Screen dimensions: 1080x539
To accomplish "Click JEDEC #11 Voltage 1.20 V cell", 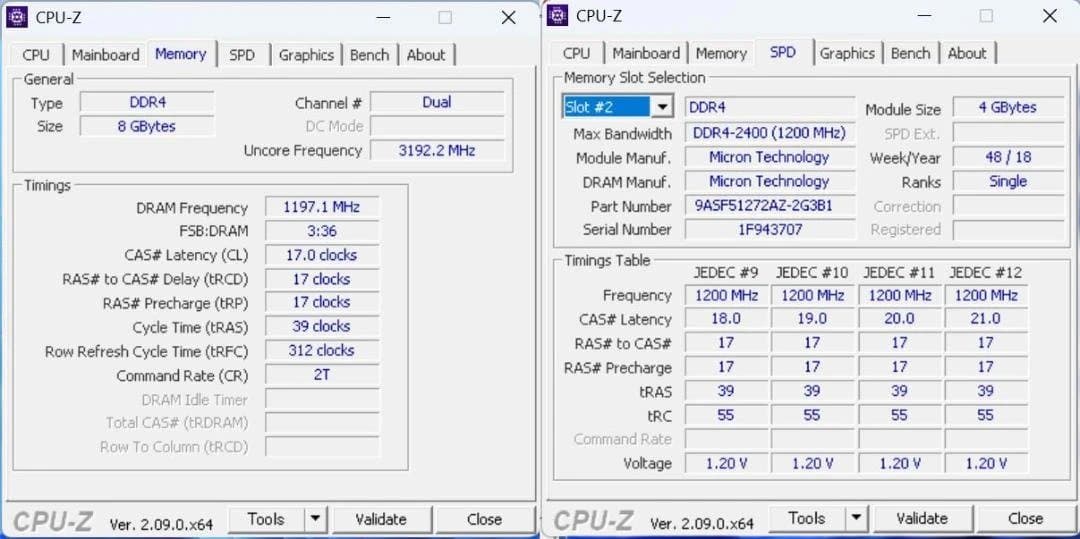I will coord(900,463).
